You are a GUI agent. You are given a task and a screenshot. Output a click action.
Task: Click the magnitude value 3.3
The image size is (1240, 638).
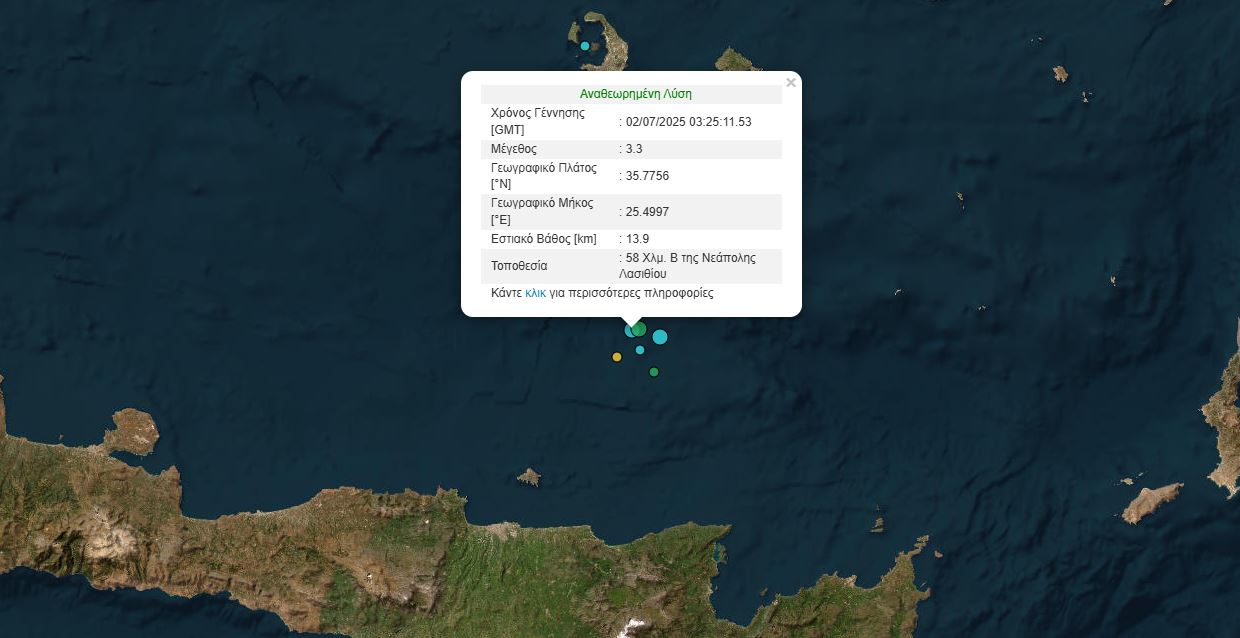pyautogui.click(x=634, y=149)
